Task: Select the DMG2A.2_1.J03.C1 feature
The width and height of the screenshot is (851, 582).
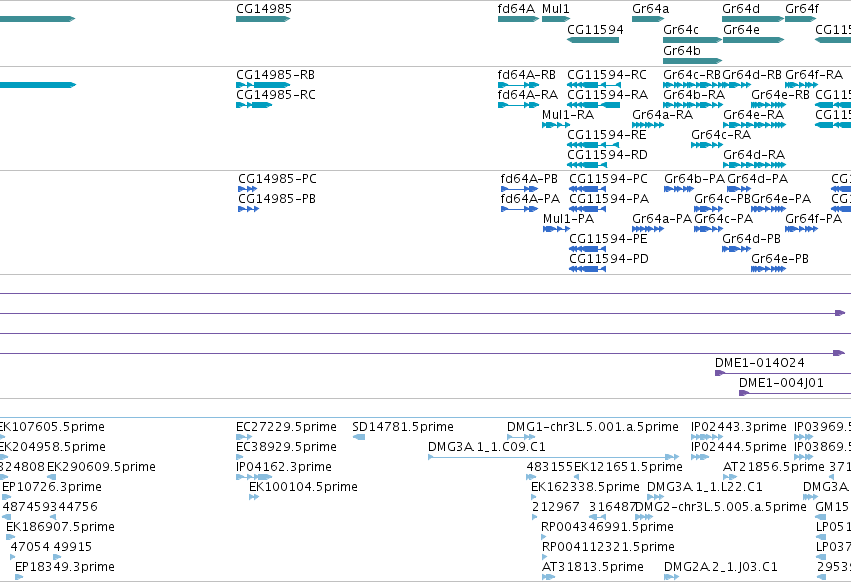Action: 671,577
